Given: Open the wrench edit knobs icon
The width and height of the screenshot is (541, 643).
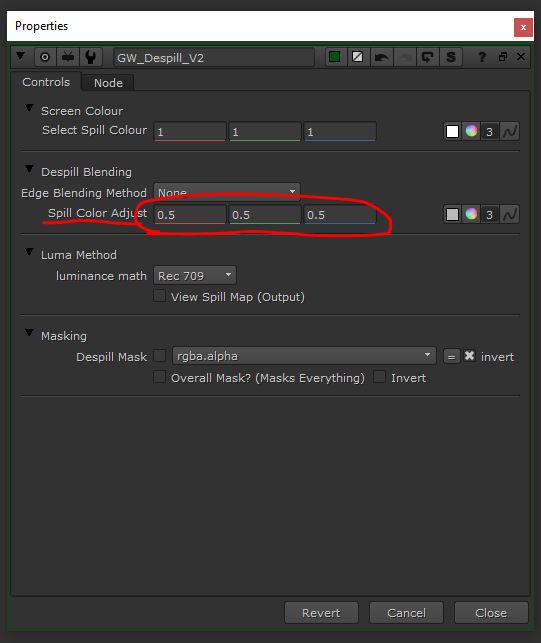Looking at the screenshot, I should 91,57.
